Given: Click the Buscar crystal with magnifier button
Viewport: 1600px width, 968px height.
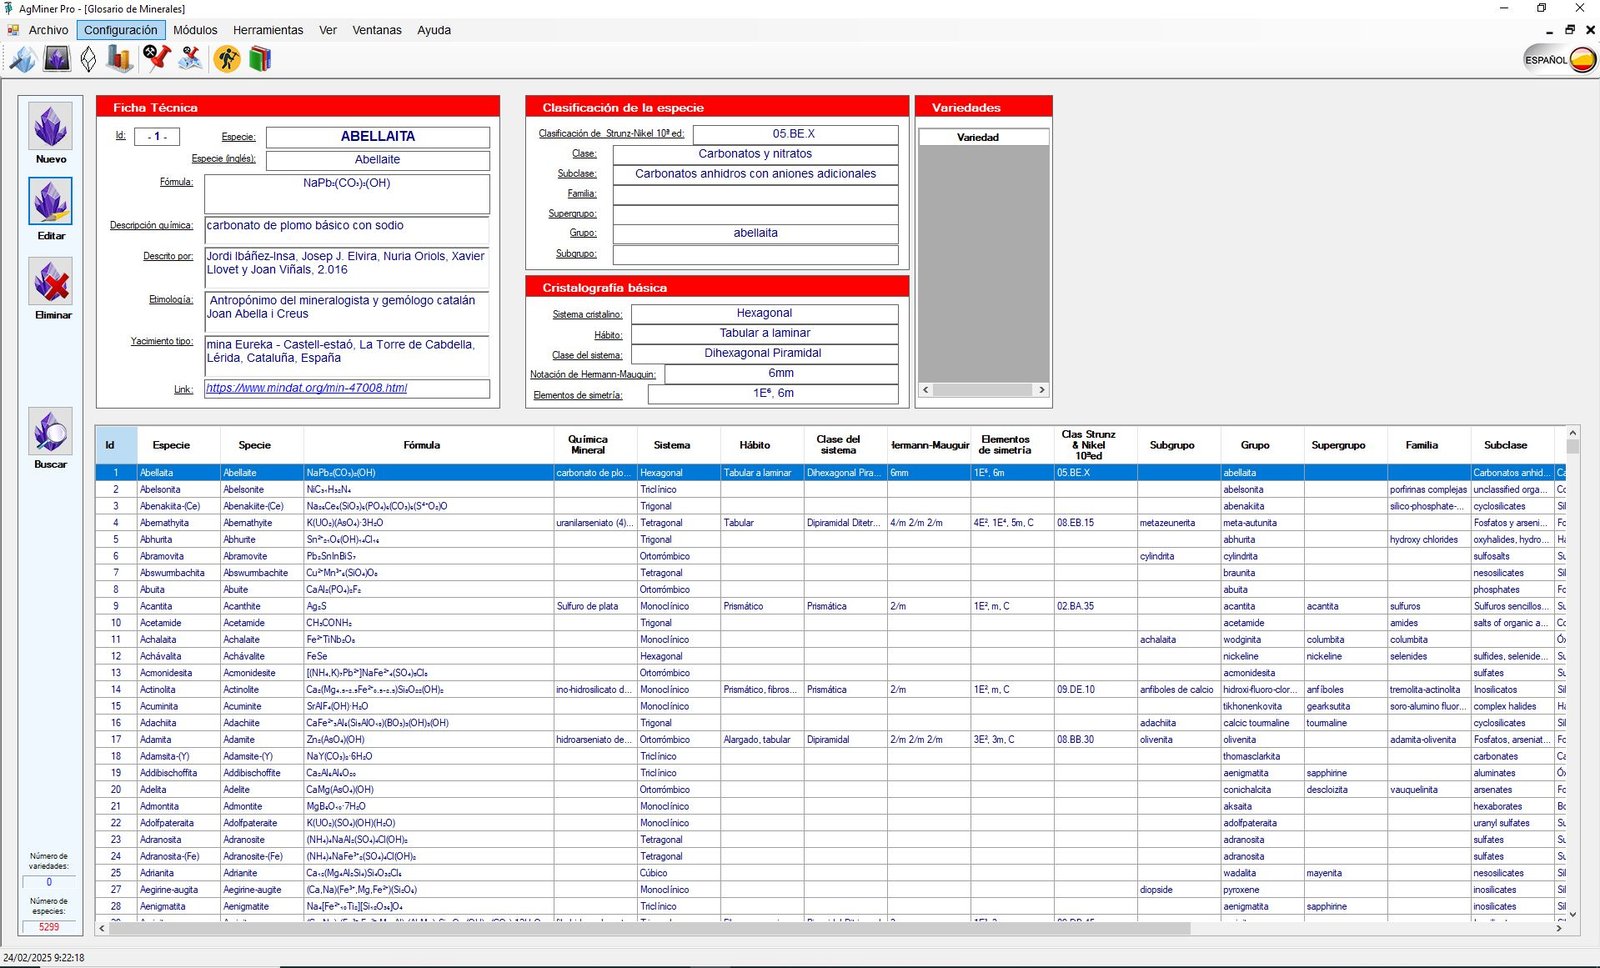Looking at the screenshot, I should [51, 432].
